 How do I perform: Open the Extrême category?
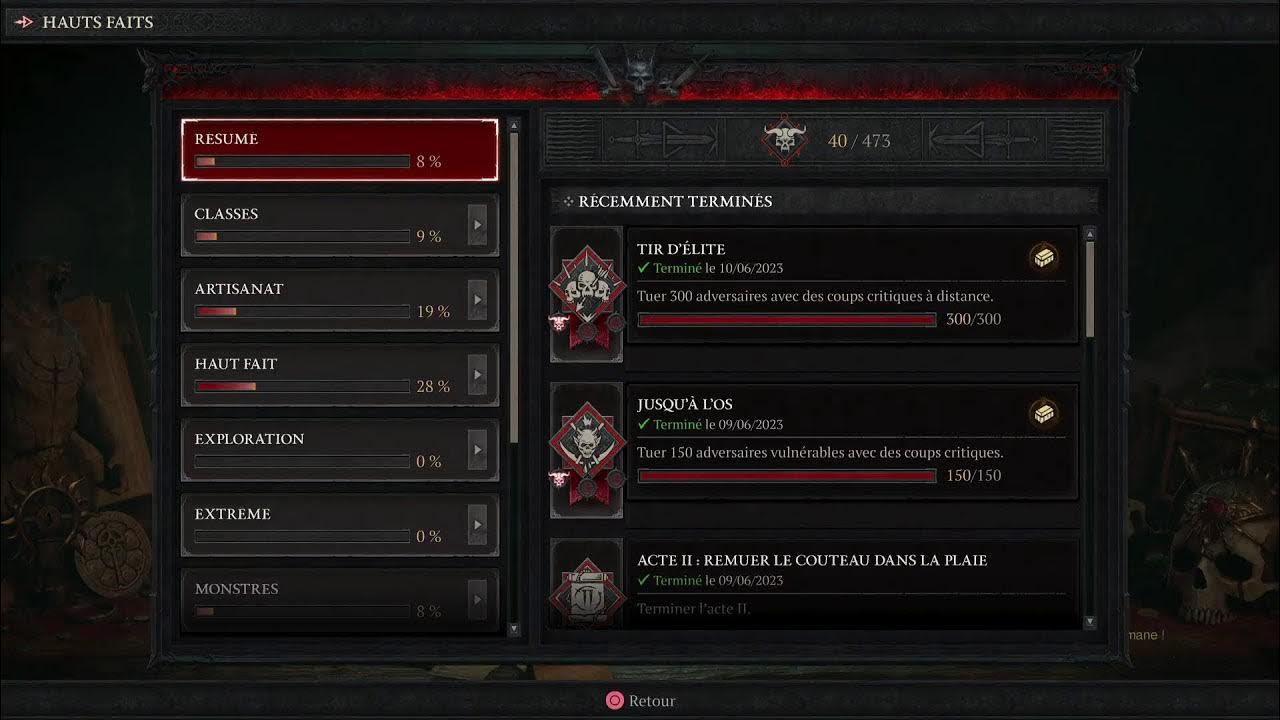340,525
